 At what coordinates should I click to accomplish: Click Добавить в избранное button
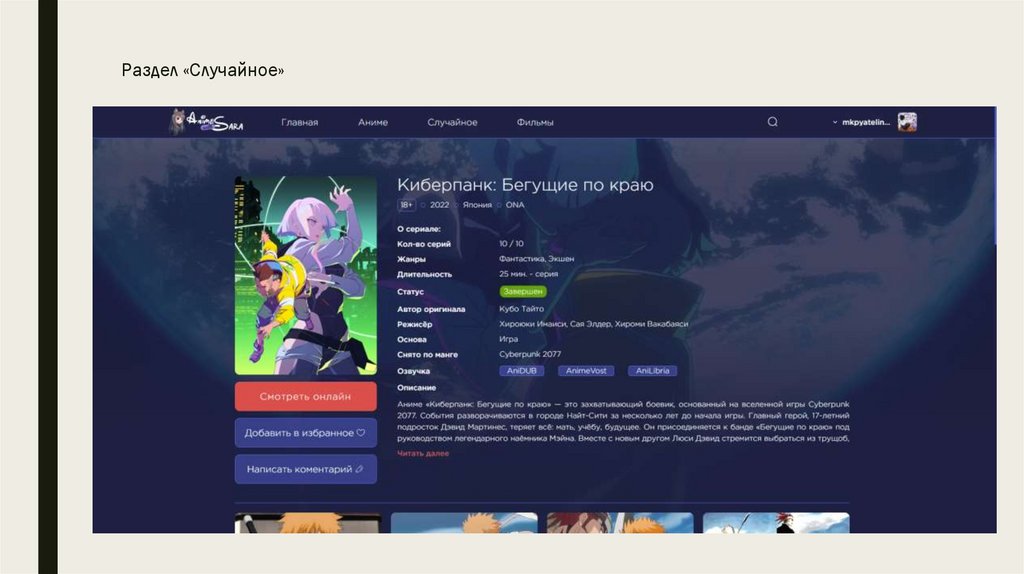point(306,433)
